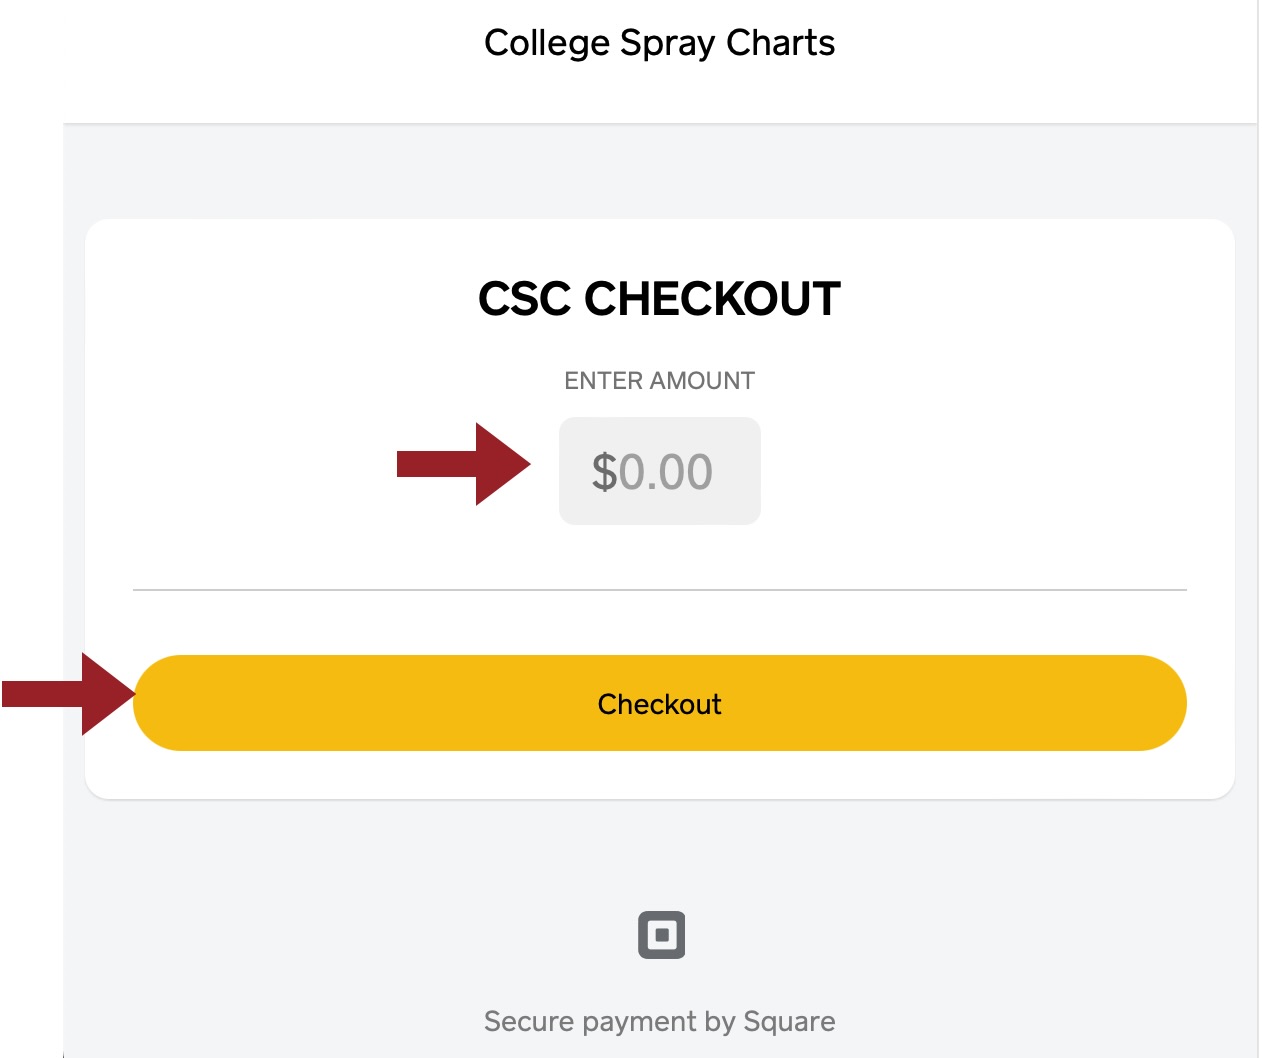Click the word "CSC" in the card heading
This screenshot has width=1262, height=1058.
(524, 299)
